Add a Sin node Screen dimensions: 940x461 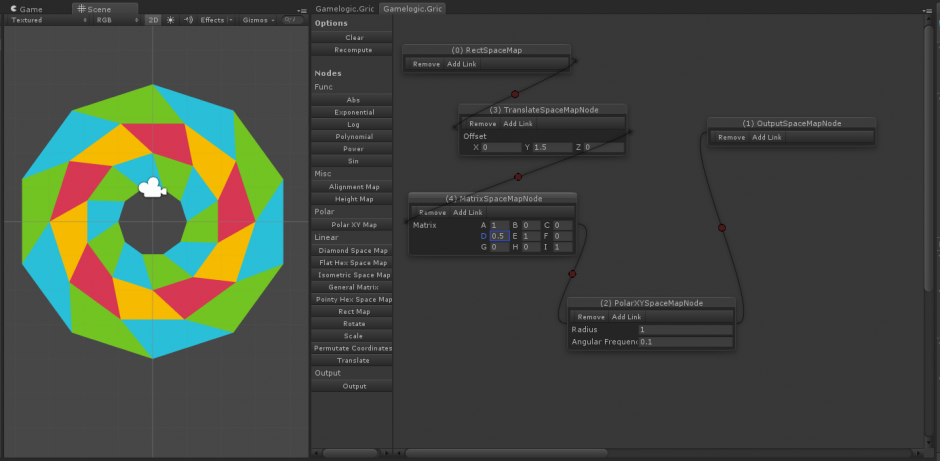tap(352, 161)
